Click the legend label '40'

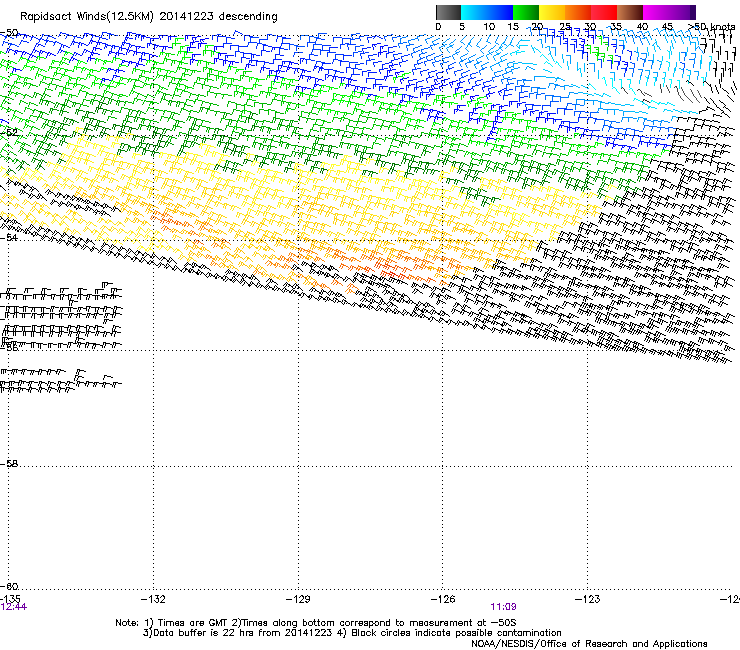tap(642, 27)
